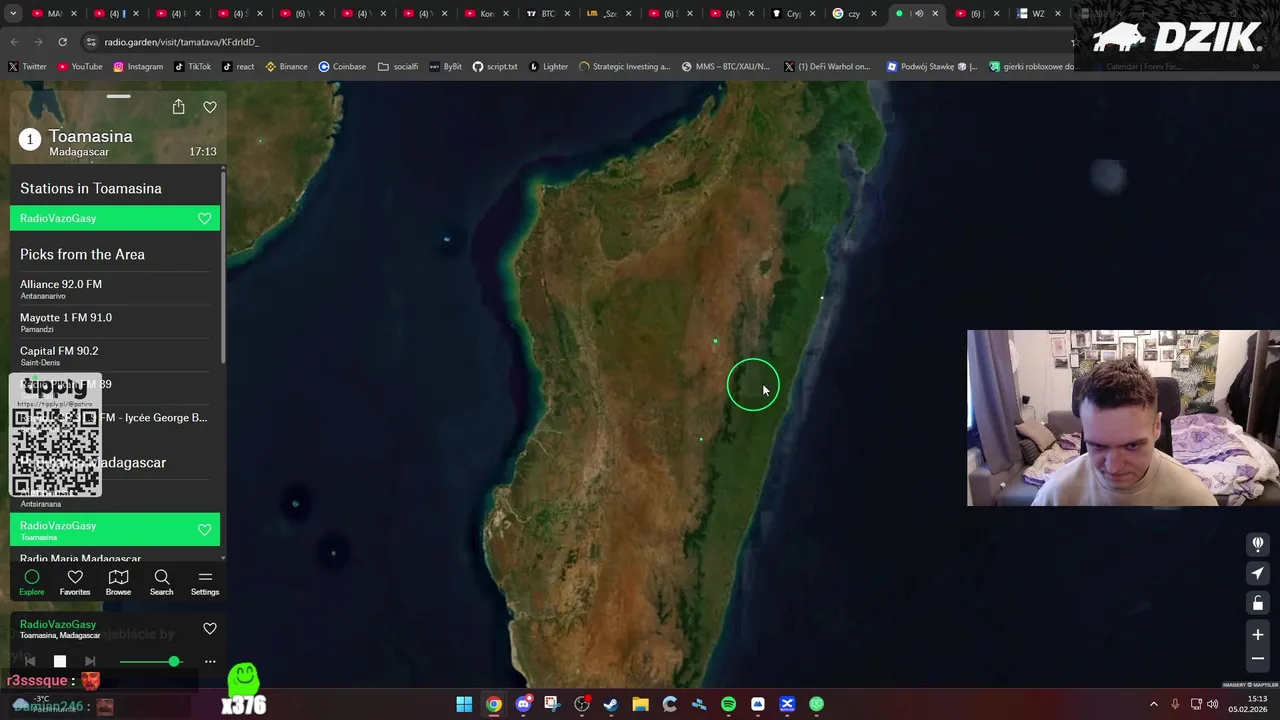Play Radio Maria Madagascar station

(x=115, y=558)
